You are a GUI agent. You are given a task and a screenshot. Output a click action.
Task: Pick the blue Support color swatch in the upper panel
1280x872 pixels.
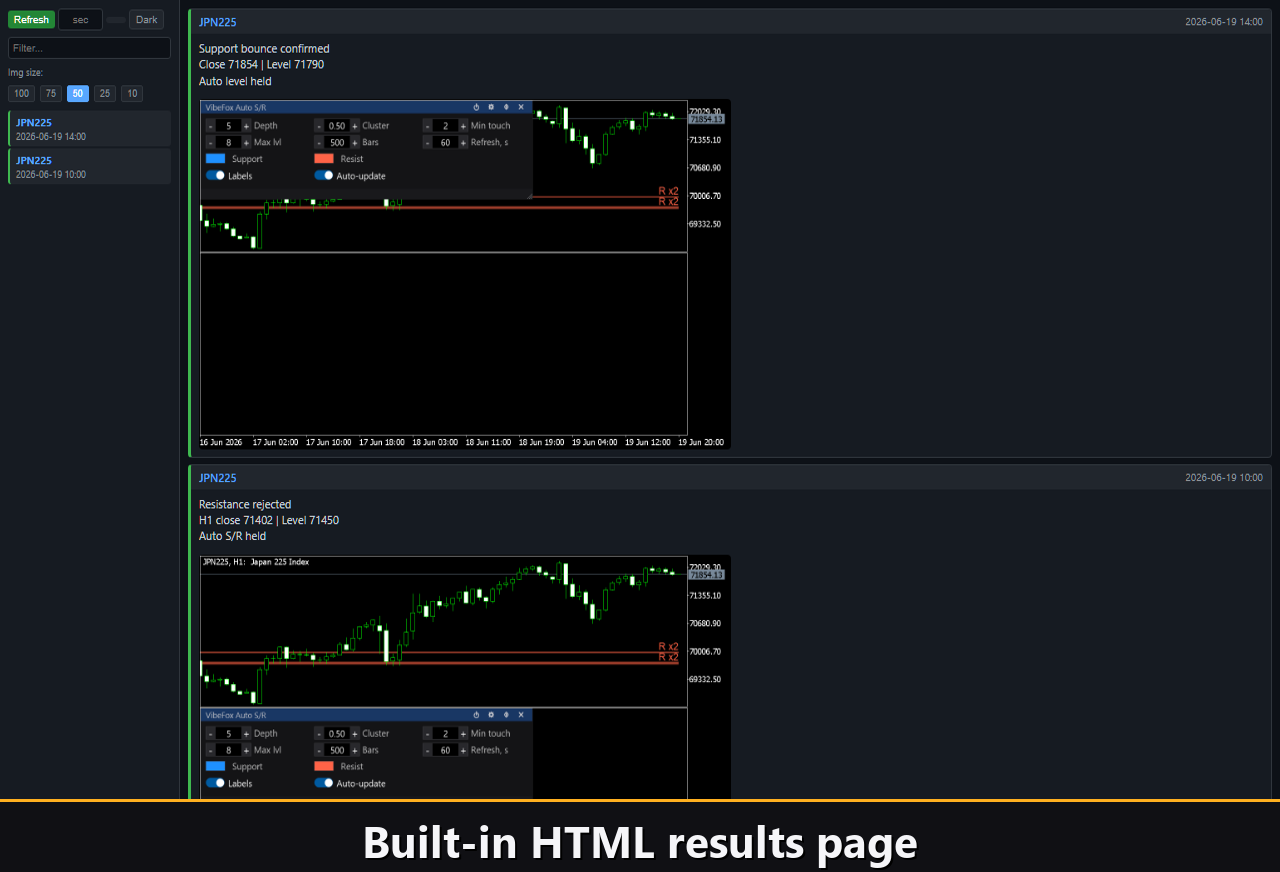(215, 158)
